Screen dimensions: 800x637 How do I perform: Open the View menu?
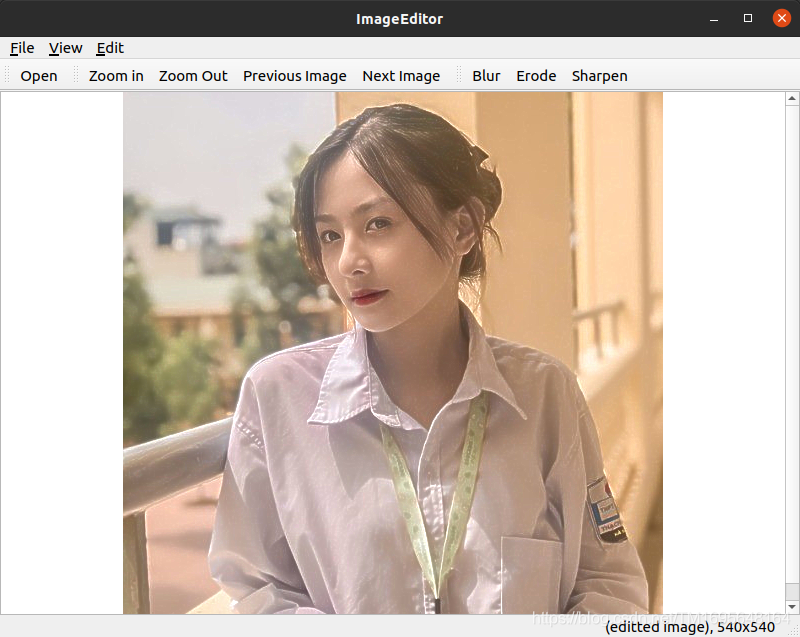(x=65, y=48)
